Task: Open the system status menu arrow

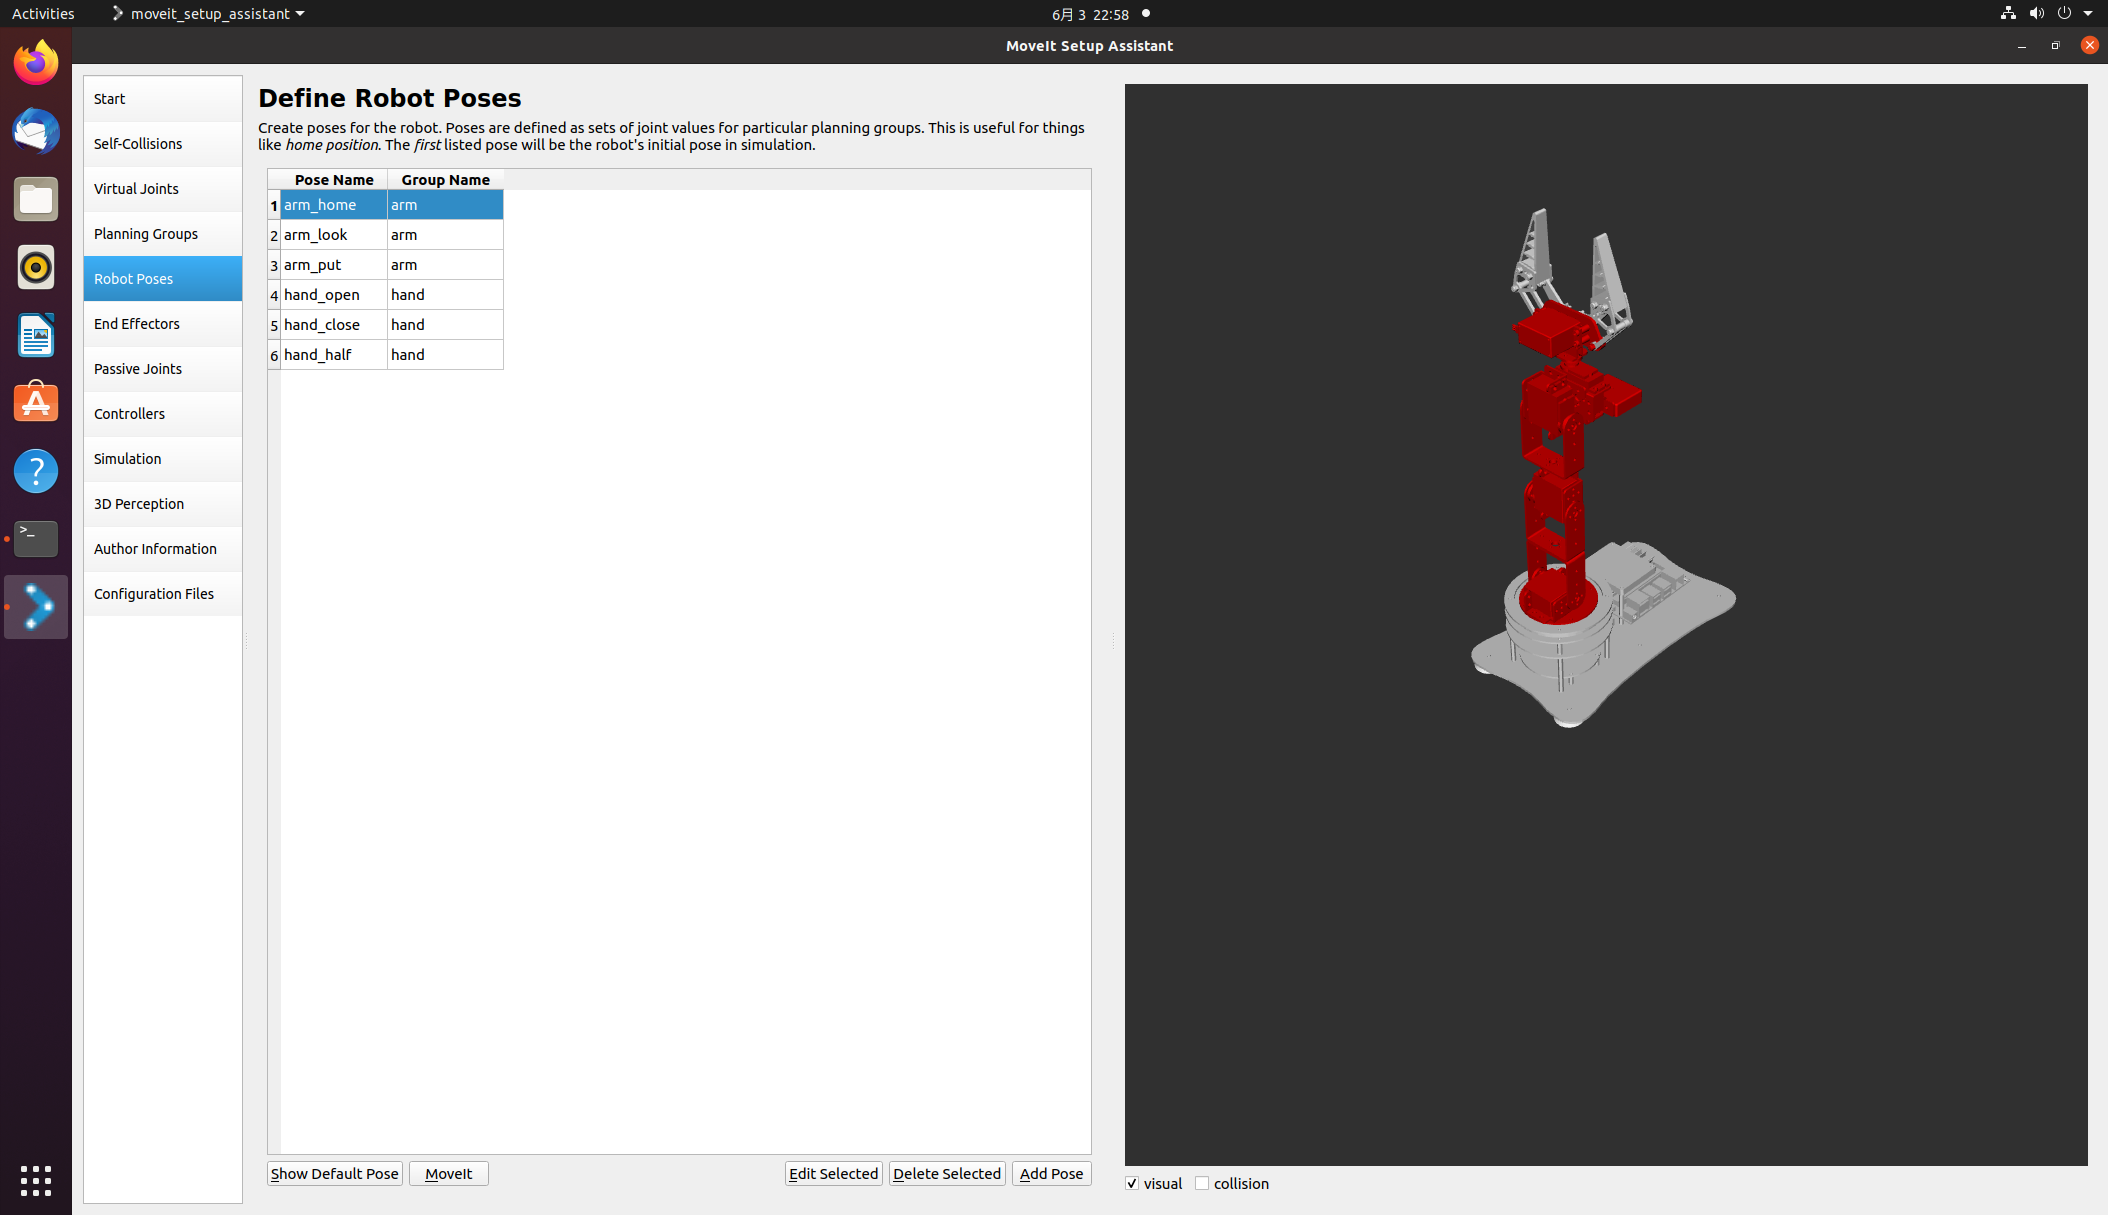Action: click(2088, 14)
